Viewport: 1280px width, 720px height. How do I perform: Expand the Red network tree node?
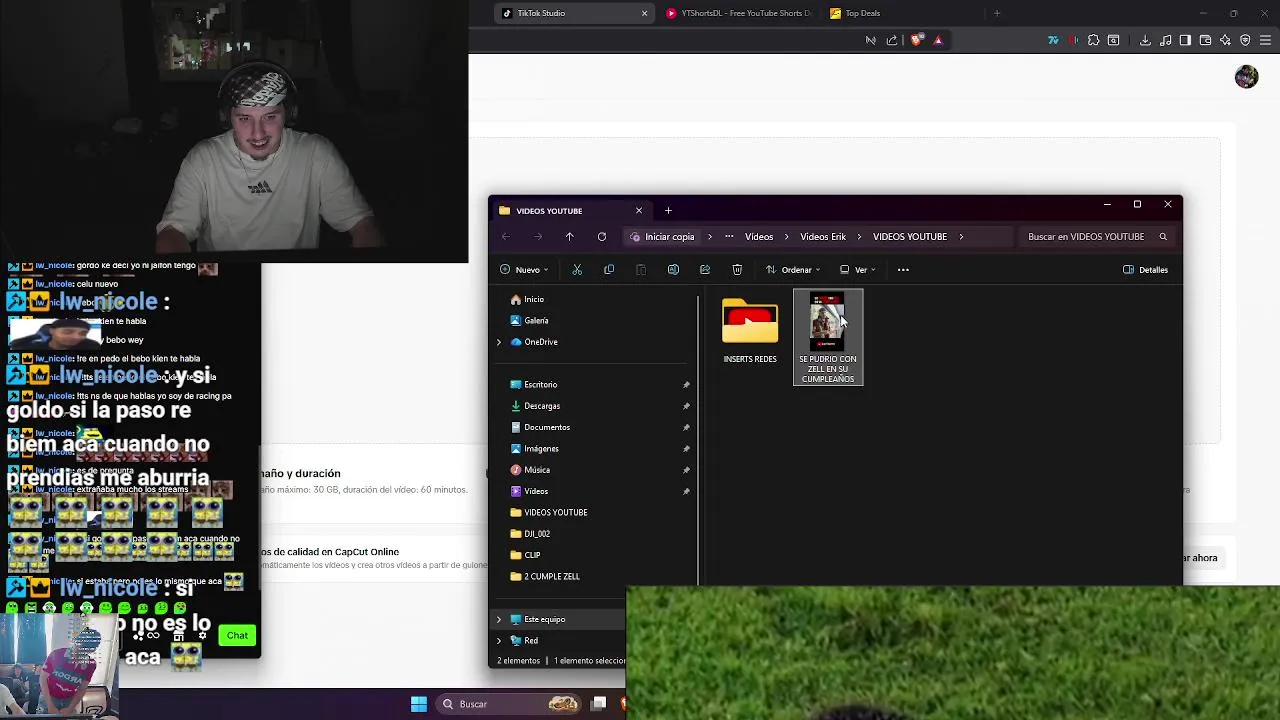(499, 640)
